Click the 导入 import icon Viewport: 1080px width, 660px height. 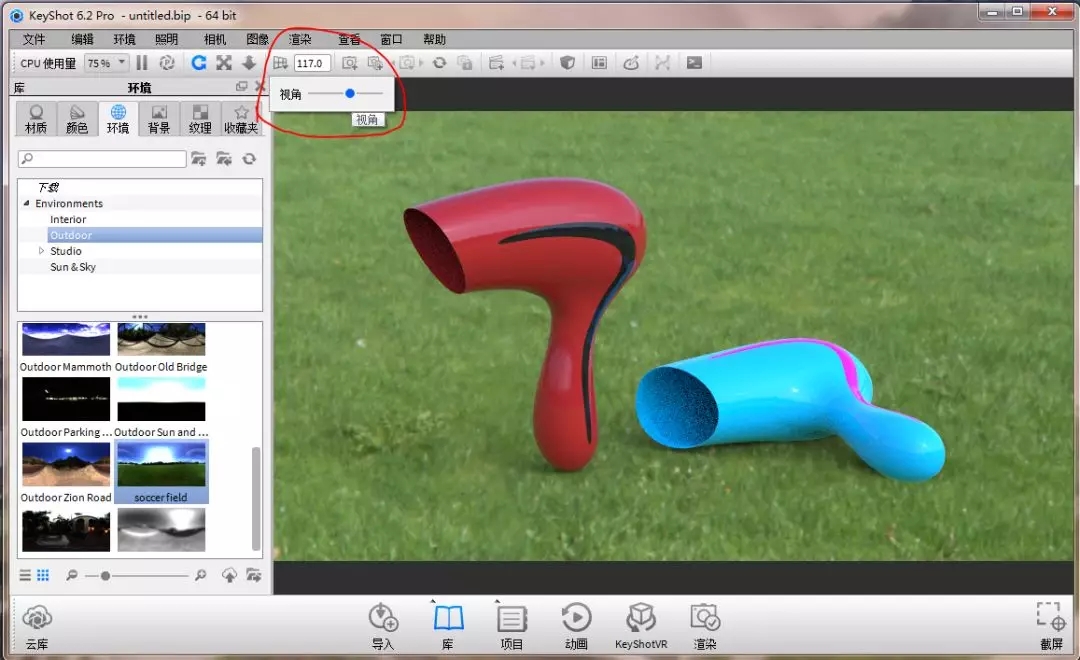coord(383,618)
